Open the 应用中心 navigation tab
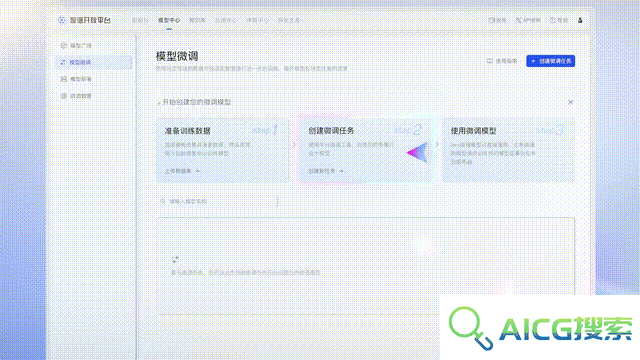Viewport: 640px width, 360px height. coord(226,20)
